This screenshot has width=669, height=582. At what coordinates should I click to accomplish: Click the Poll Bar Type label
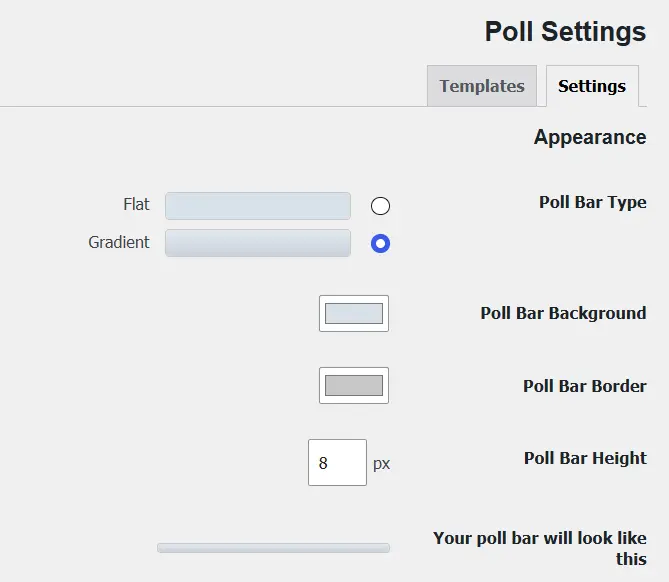pos(593,202)
